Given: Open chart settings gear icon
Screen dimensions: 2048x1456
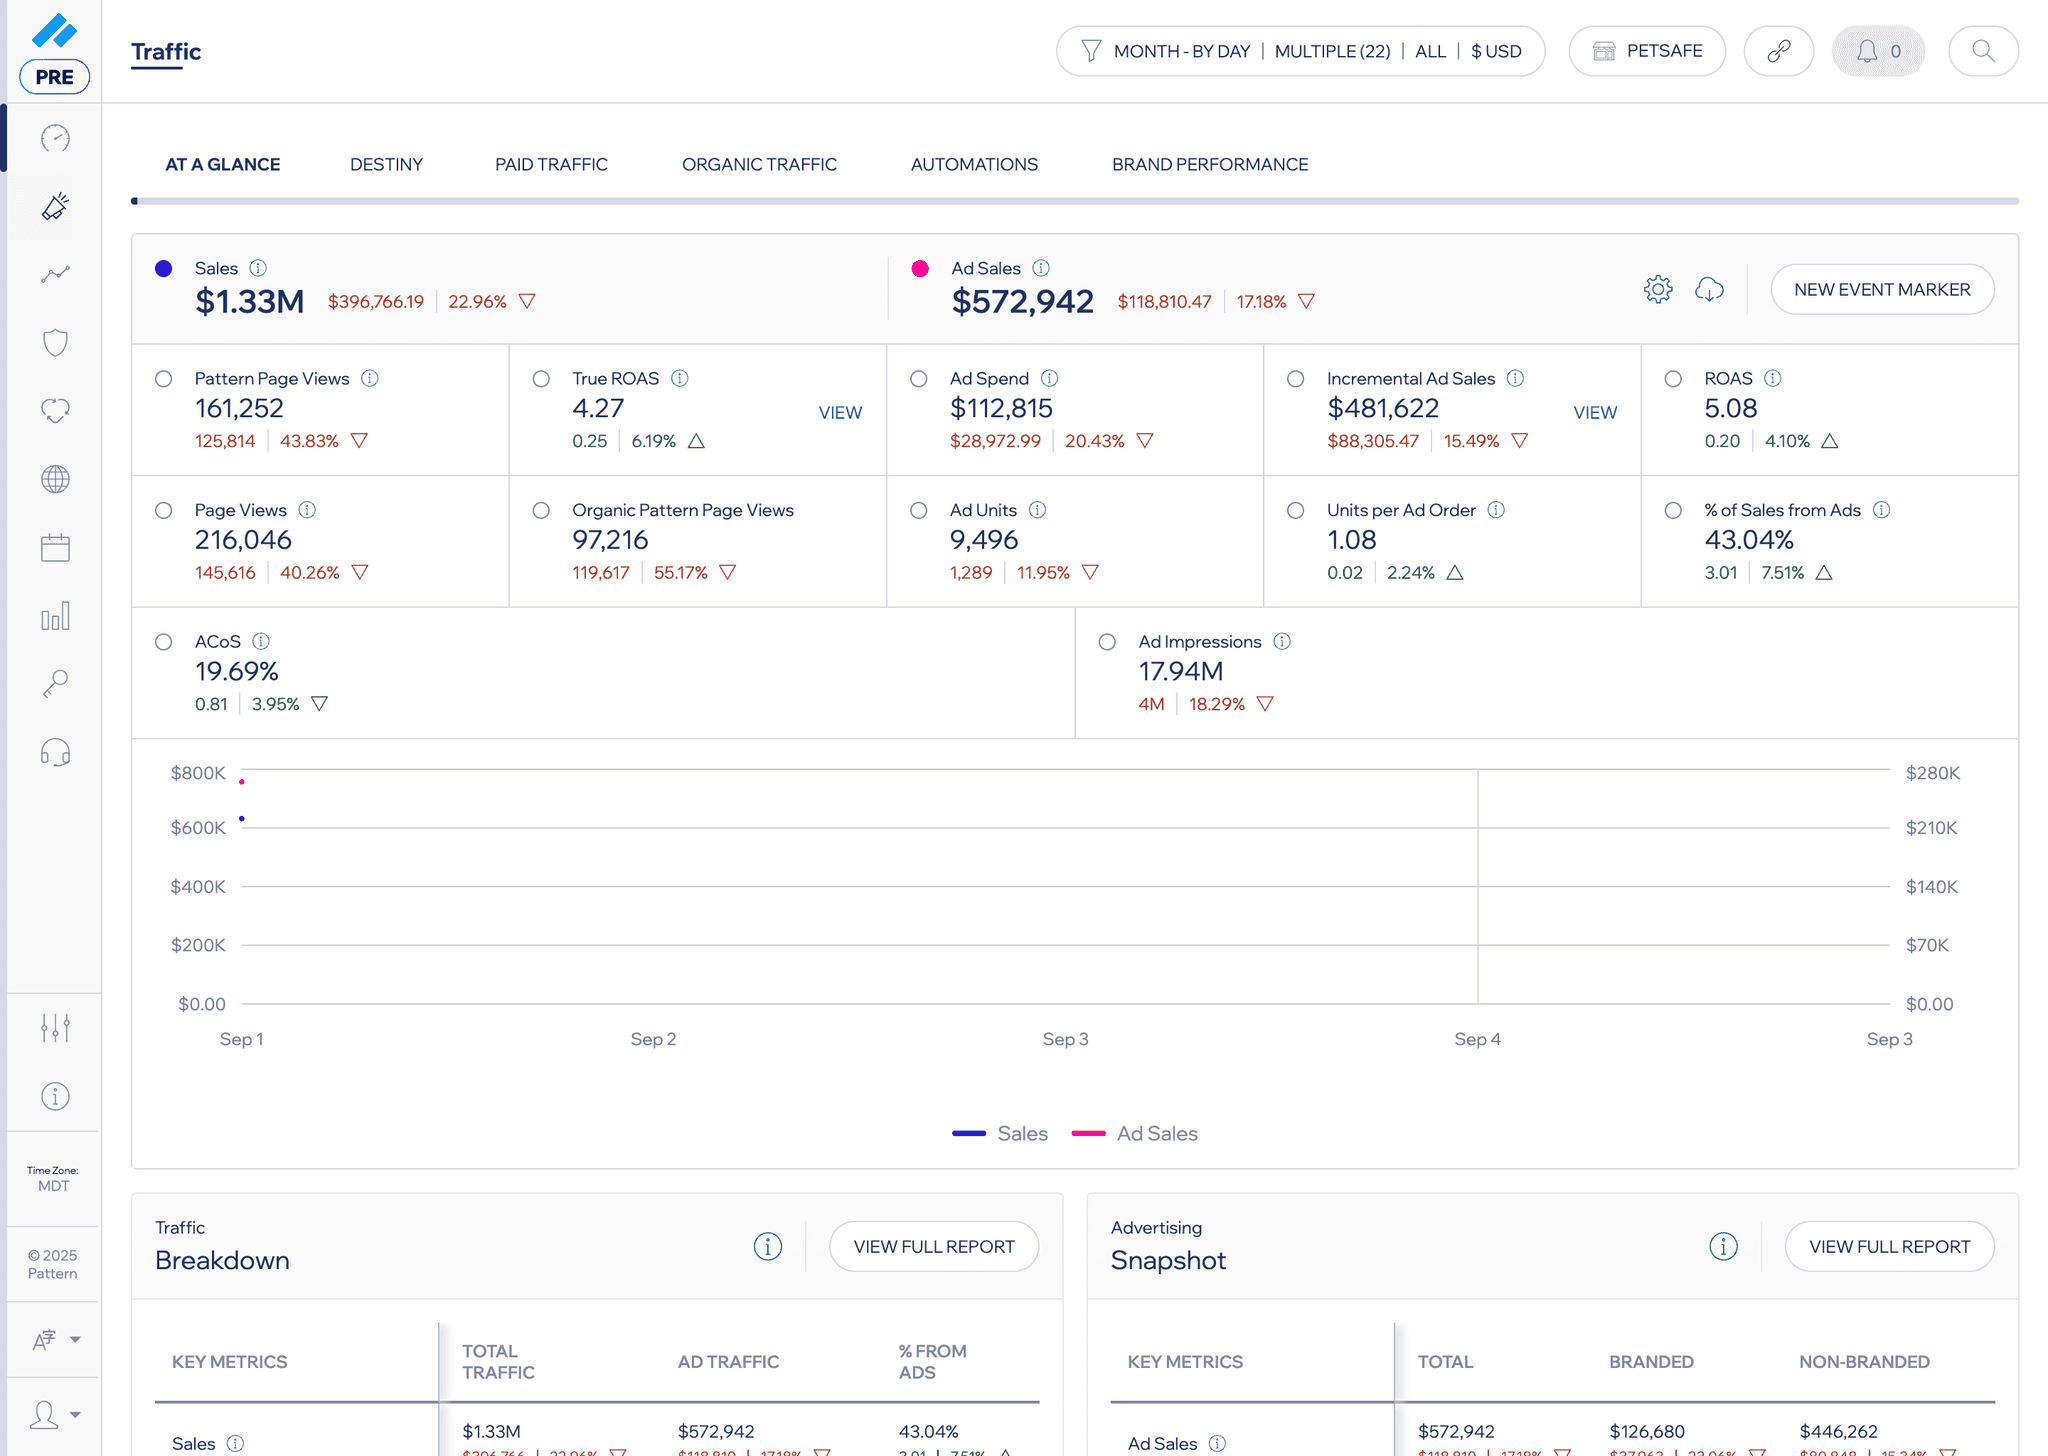Looking at the screenshot, I should pyautogui.click(x=1657, y=289).
